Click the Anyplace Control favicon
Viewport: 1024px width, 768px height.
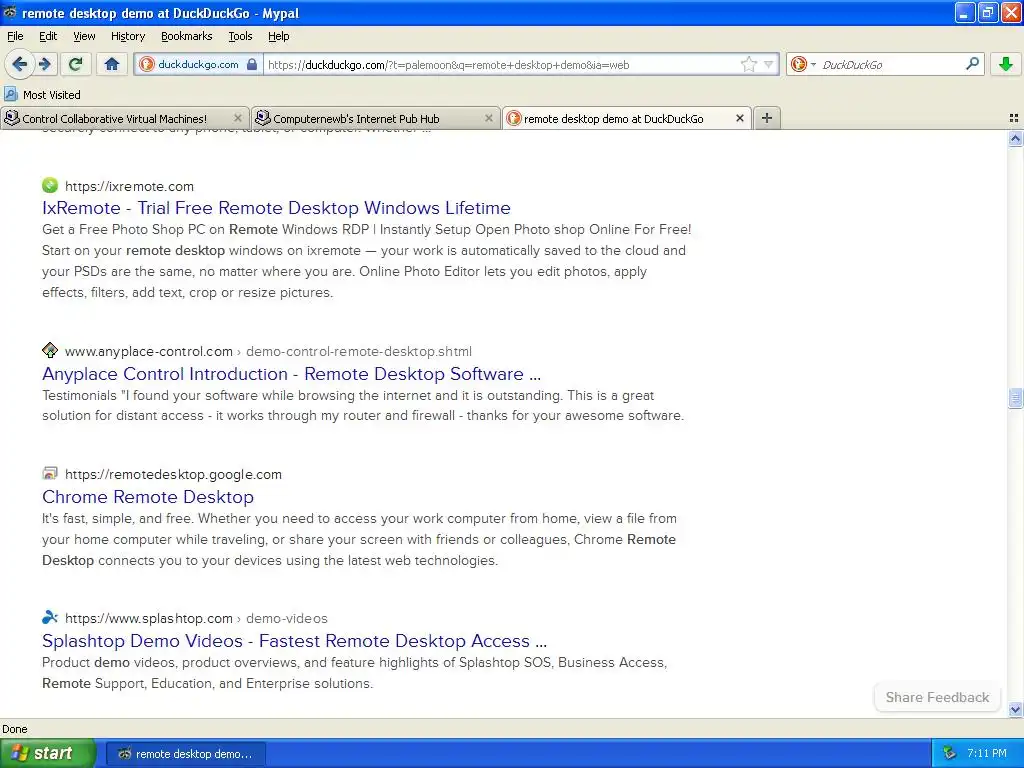tap(50, 351)
